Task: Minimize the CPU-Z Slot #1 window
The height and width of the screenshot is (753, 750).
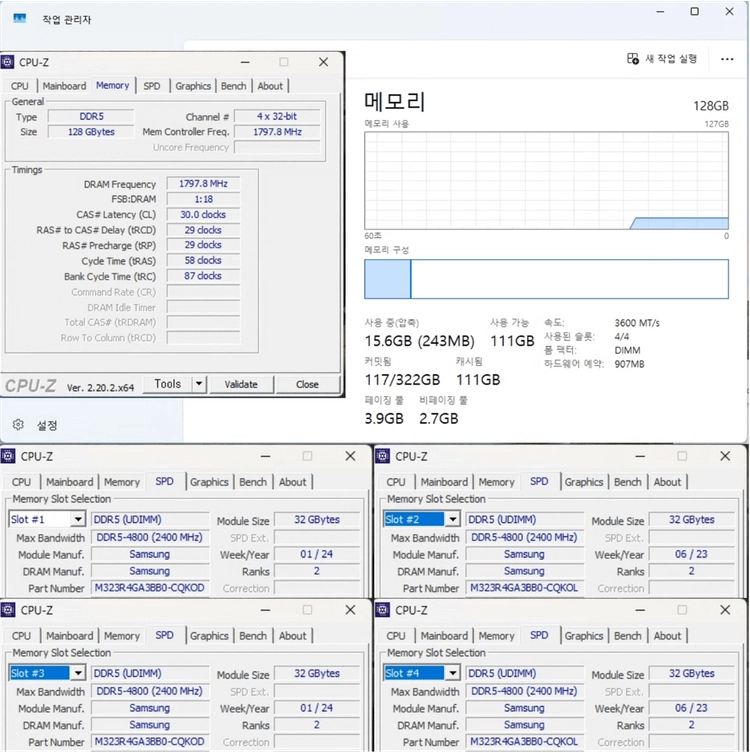Action: (x=266, y=456)
